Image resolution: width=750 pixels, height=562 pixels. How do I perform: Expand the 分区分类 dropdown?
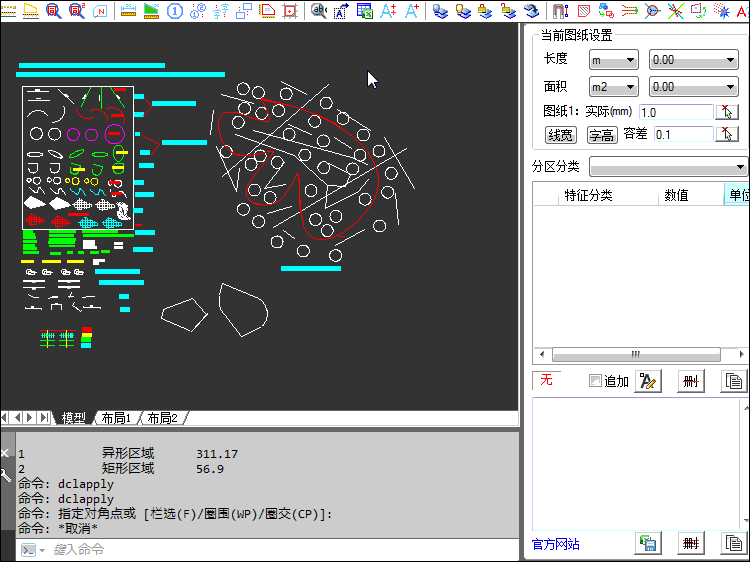tap(668, 166)
